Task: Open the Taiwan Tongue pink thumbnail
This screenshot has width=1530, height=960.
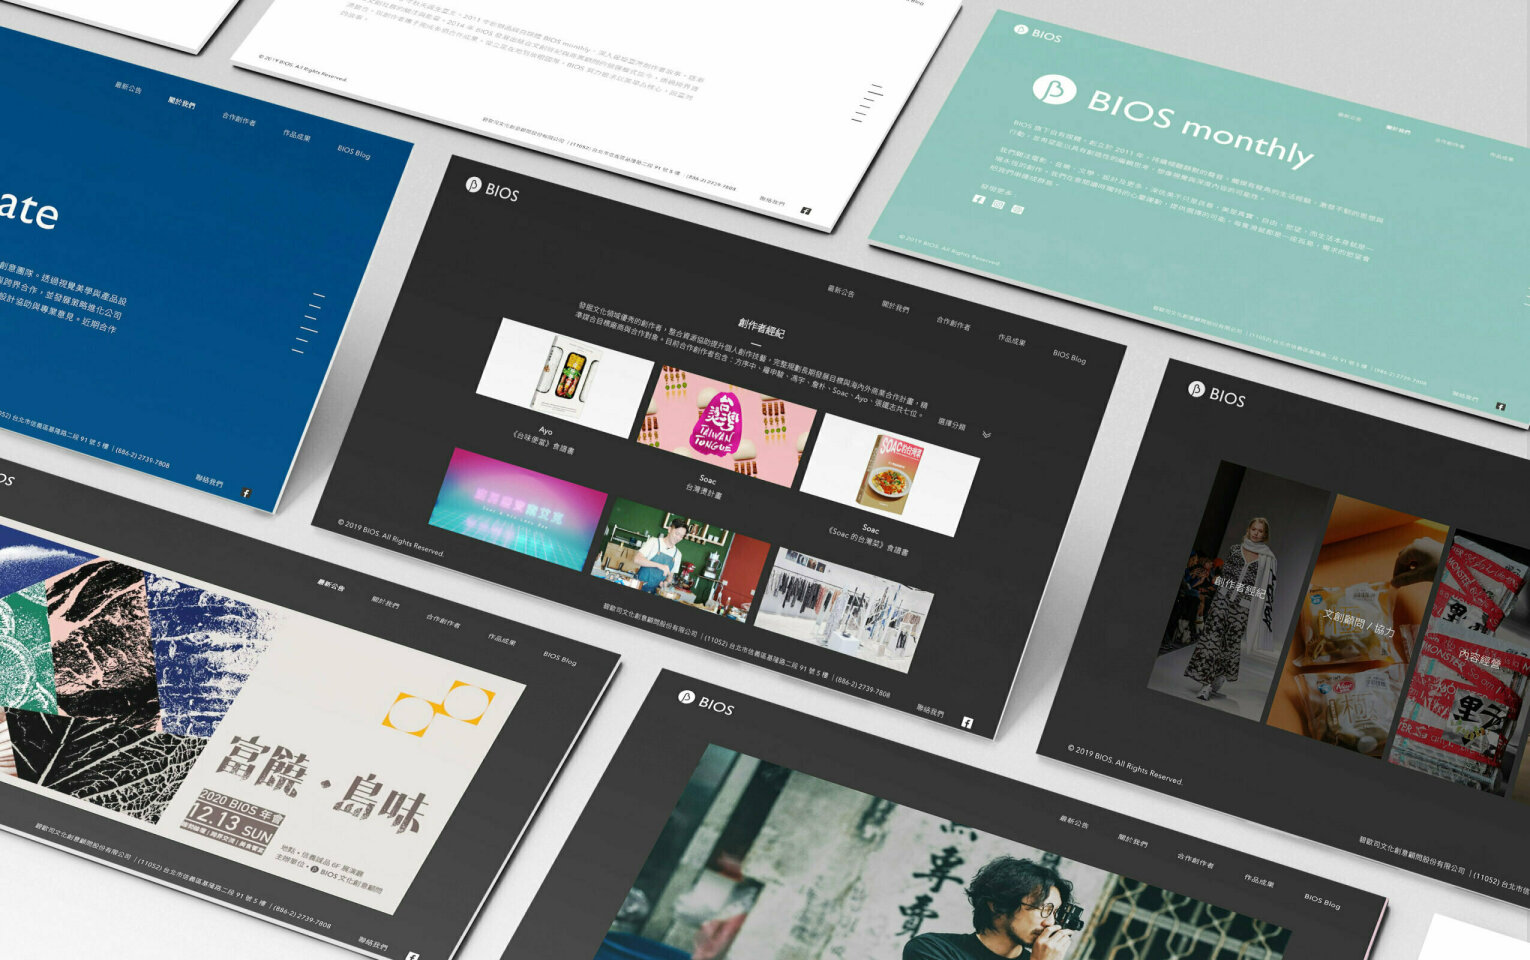Action: [728, 425]
